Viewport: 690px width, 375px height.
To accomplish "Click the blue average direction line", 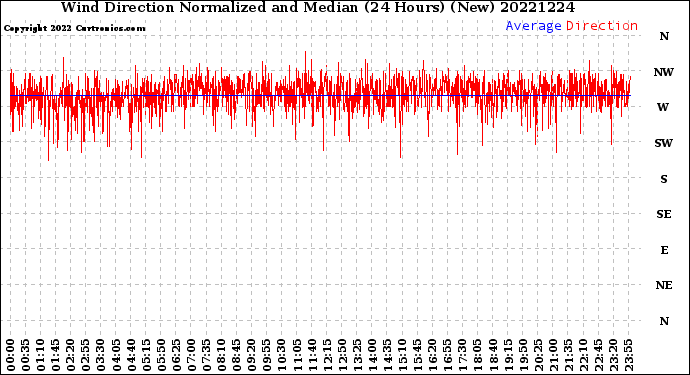I will [x=320, y=95].
